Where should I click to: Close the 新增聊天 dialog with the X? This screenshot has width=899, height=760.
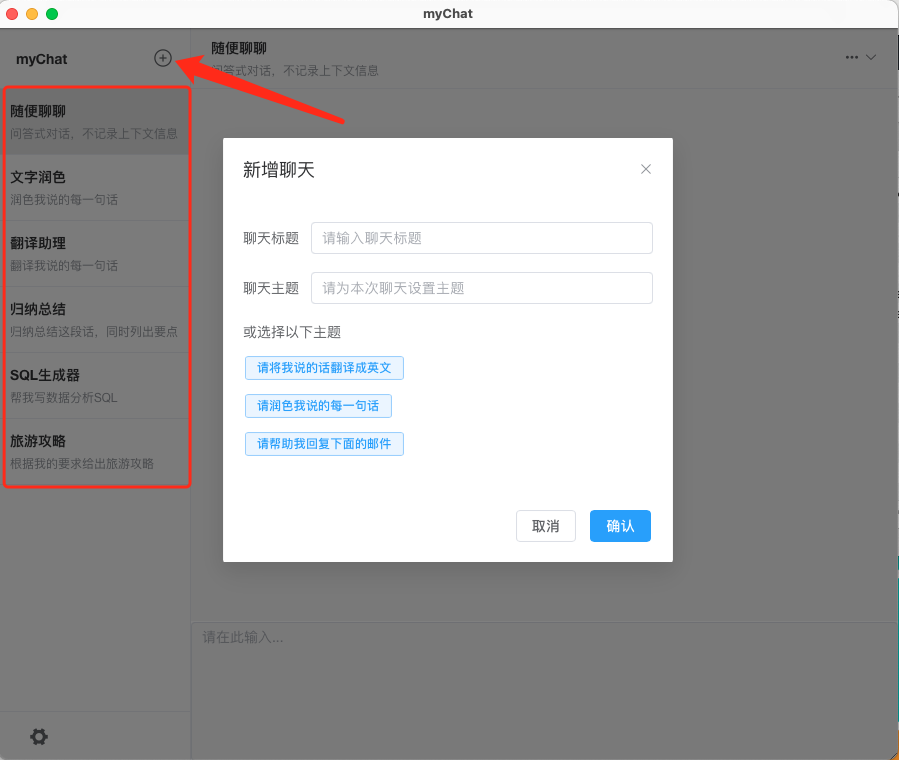(x=645, y=169)
